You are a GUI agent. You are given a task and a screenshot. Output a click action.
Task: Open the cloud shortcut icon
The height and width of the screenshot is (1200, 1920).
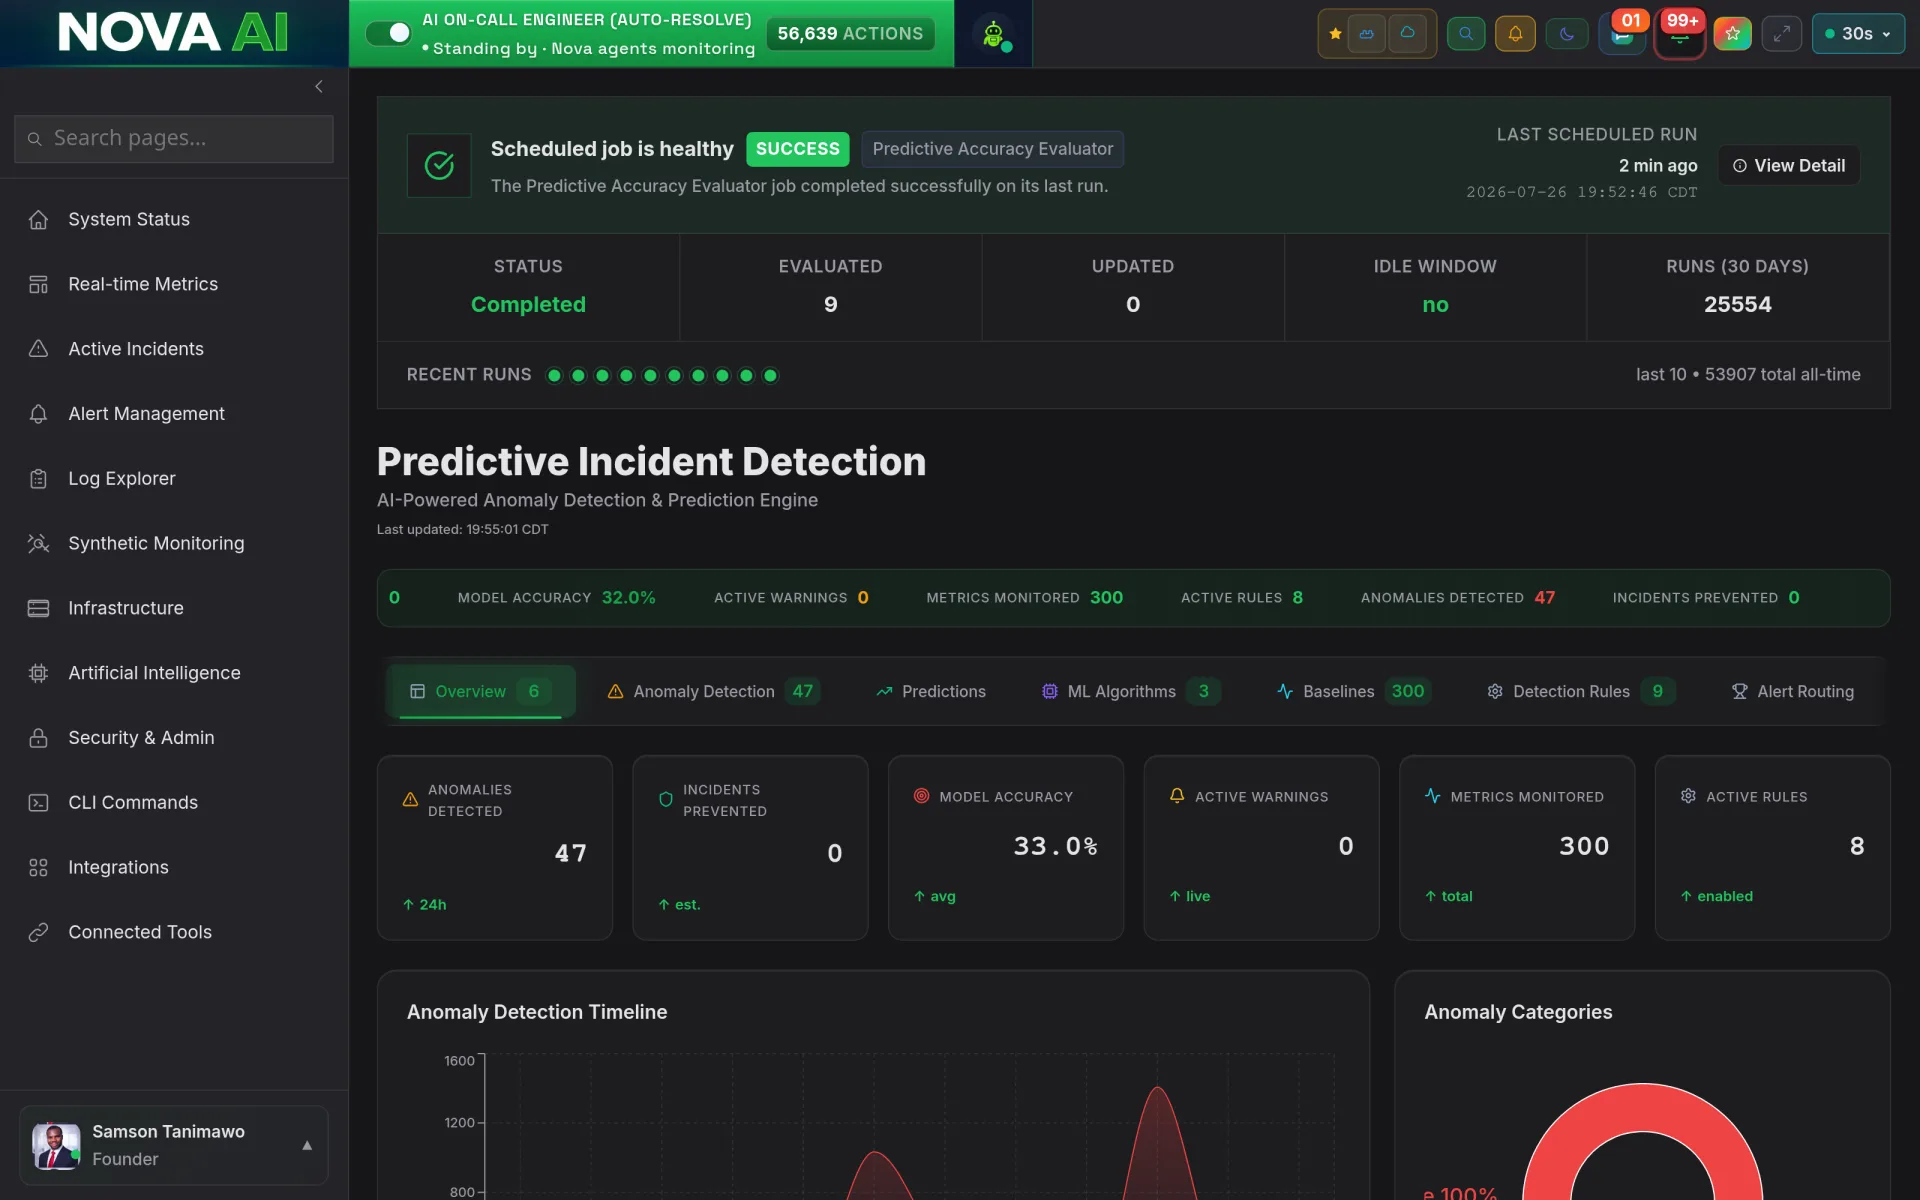[1407, 34]
